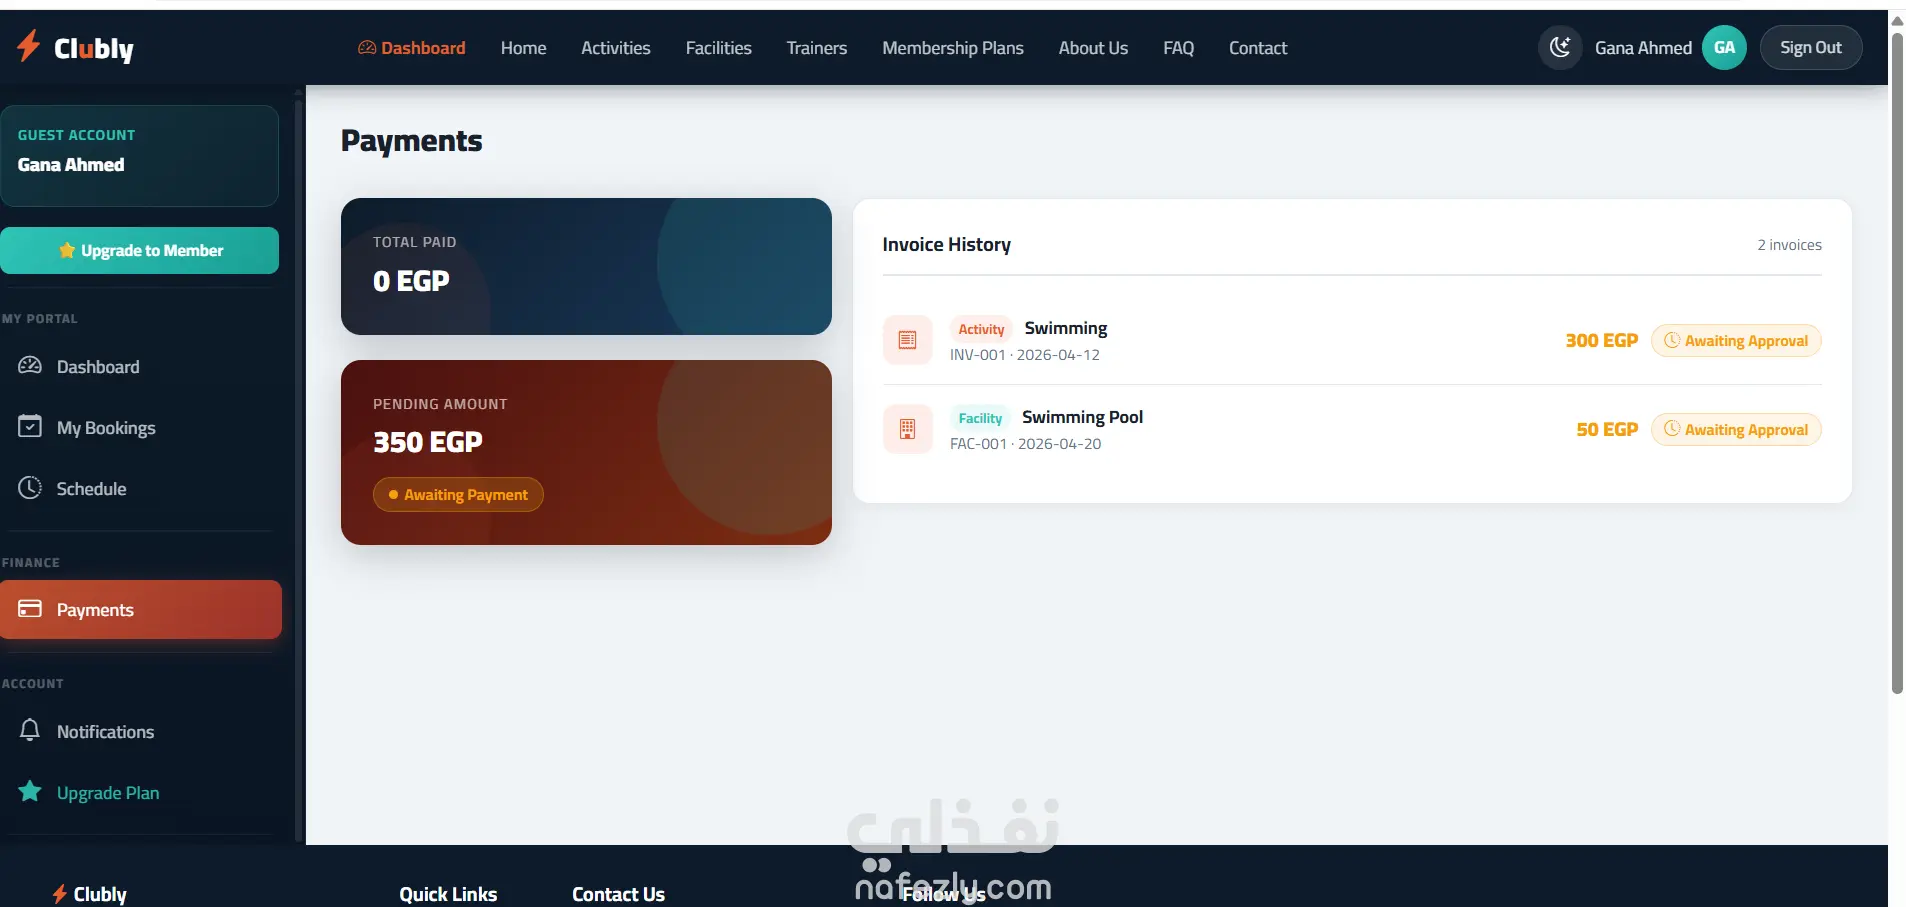Image resolution: width=1906 pixels, height=907 pixels.
Task: Go to the Facilities nav item
Action: coord(718,48)
